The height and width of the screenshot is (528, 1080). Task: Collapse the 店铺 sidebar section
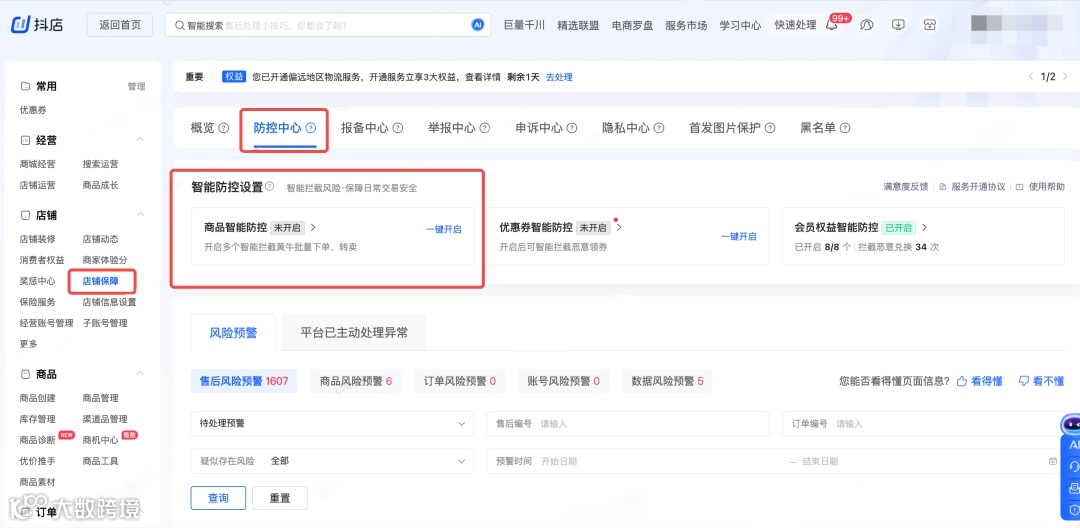tap(141, 215)
